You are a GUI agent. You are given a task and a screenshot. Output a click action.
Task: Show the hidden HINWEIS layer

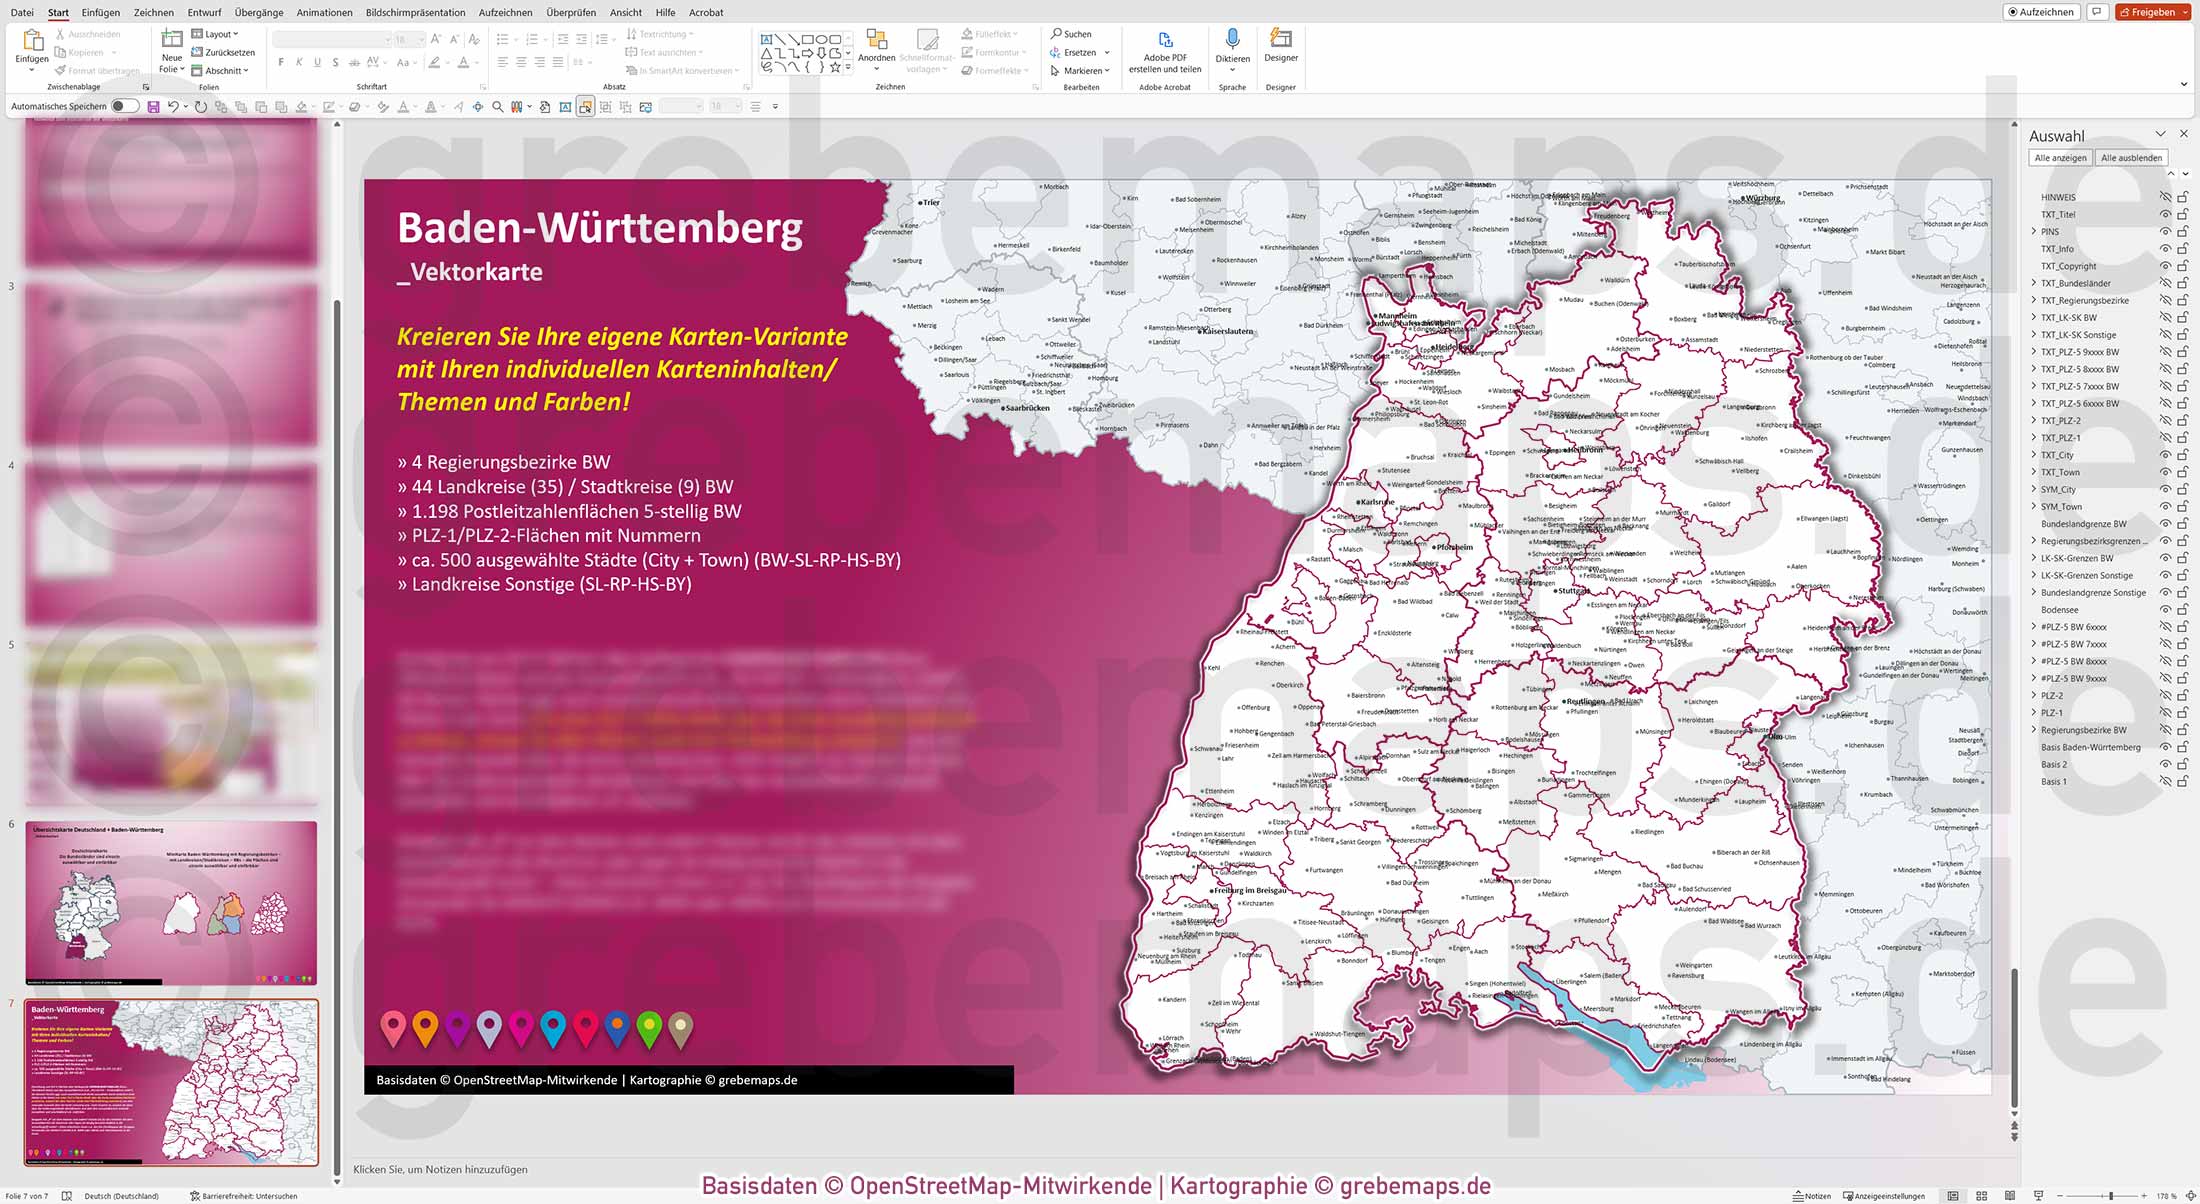(x=2165, y=197)
